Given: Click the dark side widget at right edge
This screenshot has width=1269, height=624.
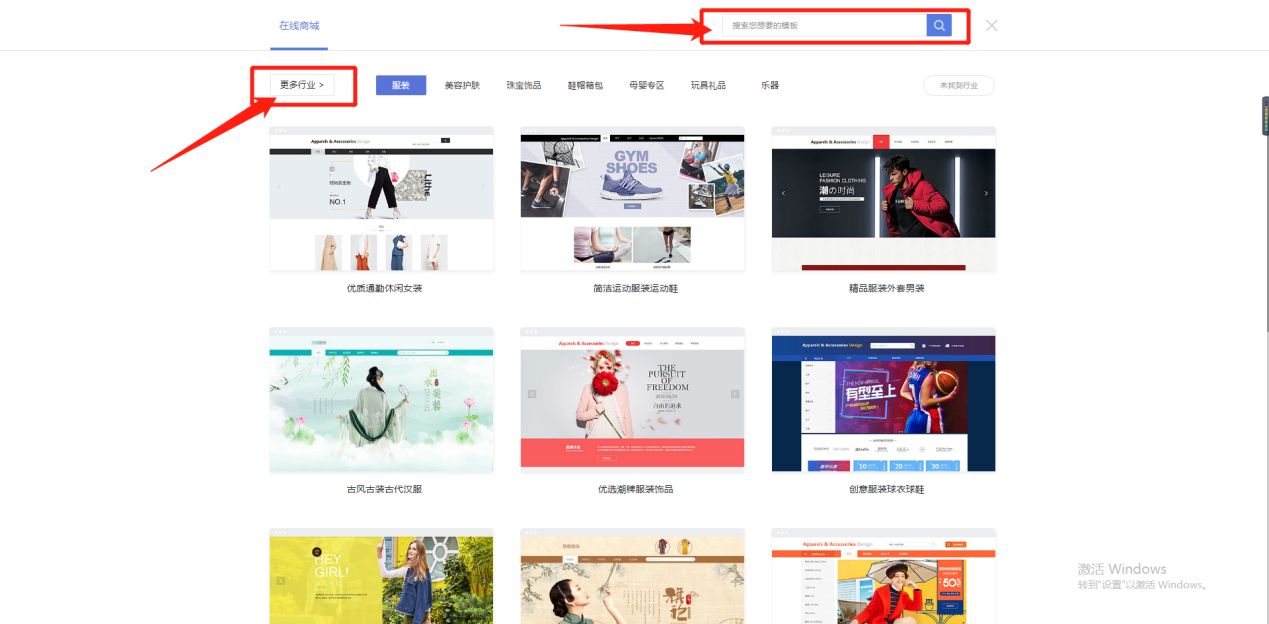Looking at the screenshot, I should click(1265, 116).
